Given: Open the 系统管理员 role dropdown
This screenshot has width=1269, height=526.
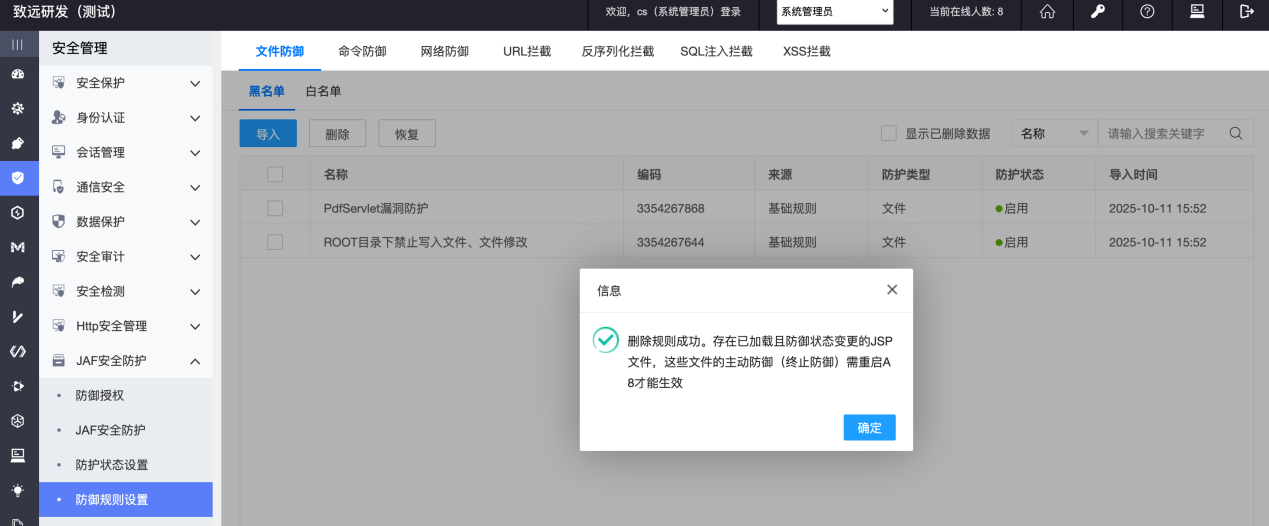Looking at the screenshot, I should [834, 12].
